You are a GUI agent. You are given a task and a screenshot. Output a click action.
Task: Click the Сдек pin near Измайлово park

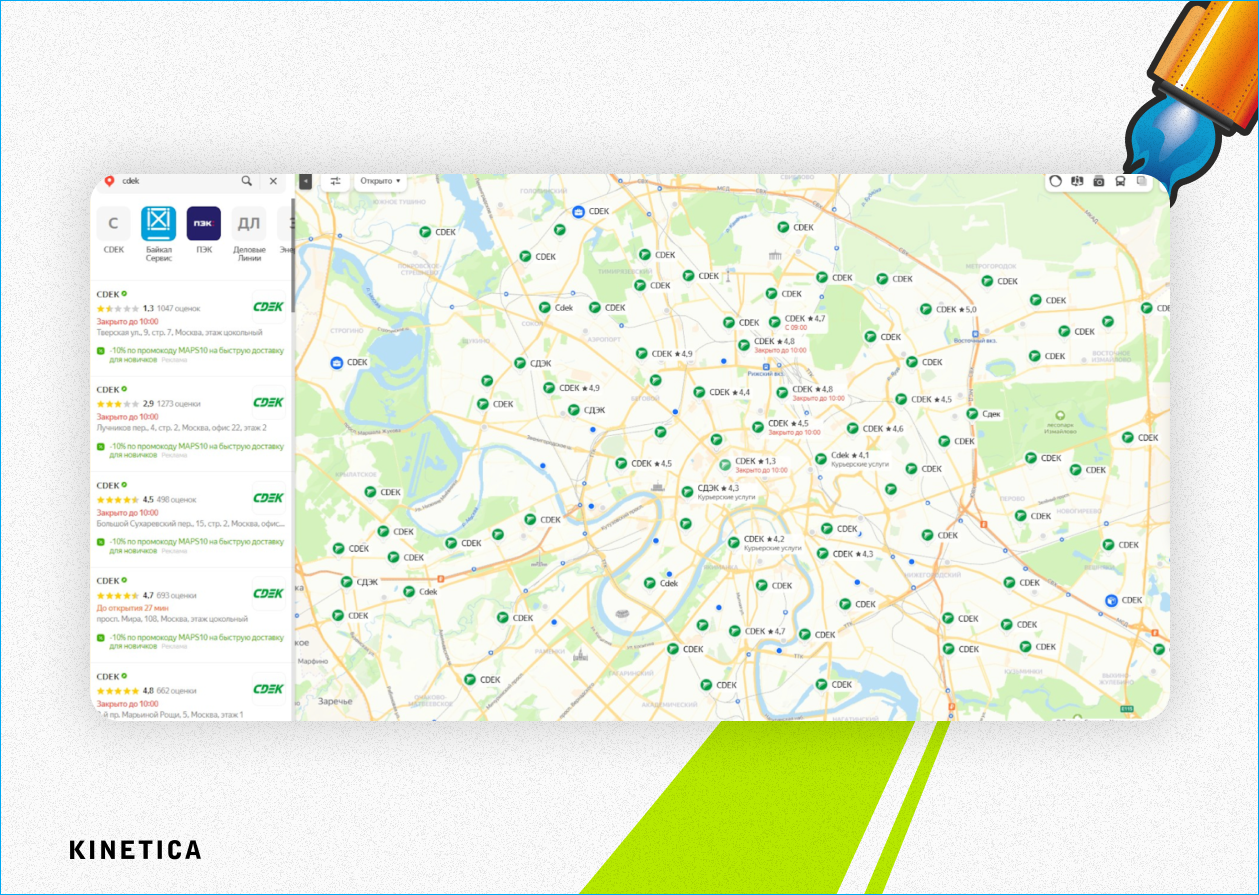pyautogui.click(x=972, y=413)
